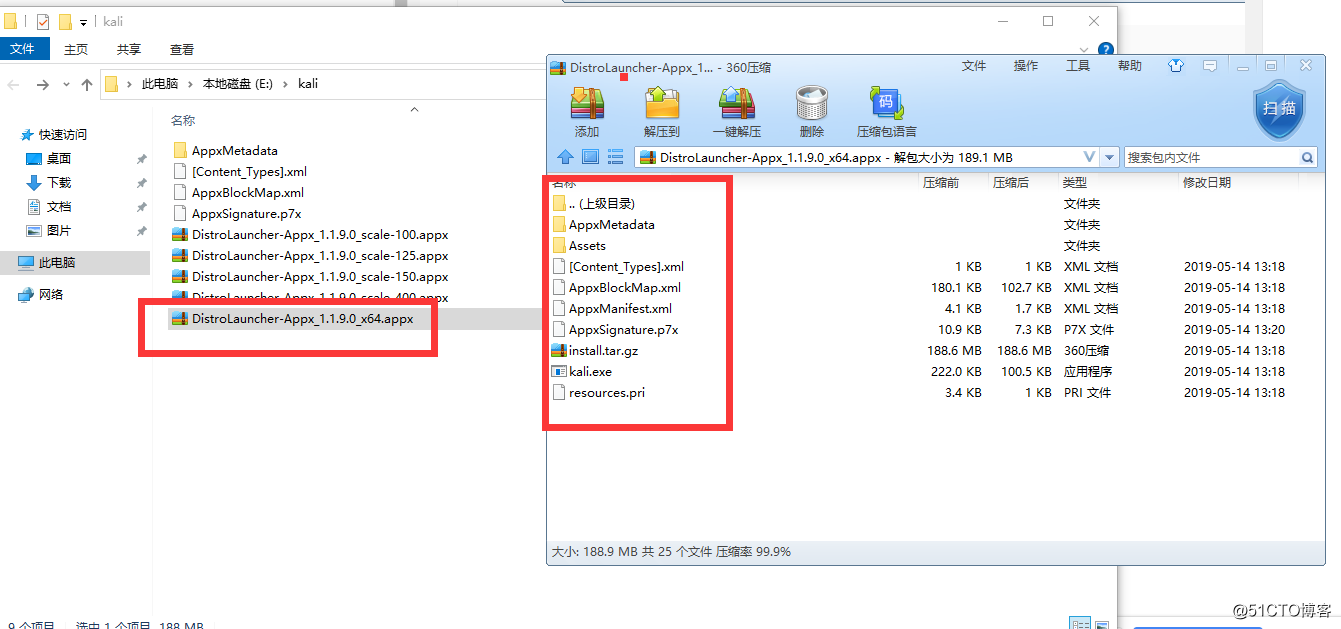Click 此电脑 in the address breadcrumb
Viewport: 1341px width, 629px height.
click(160, 84)
